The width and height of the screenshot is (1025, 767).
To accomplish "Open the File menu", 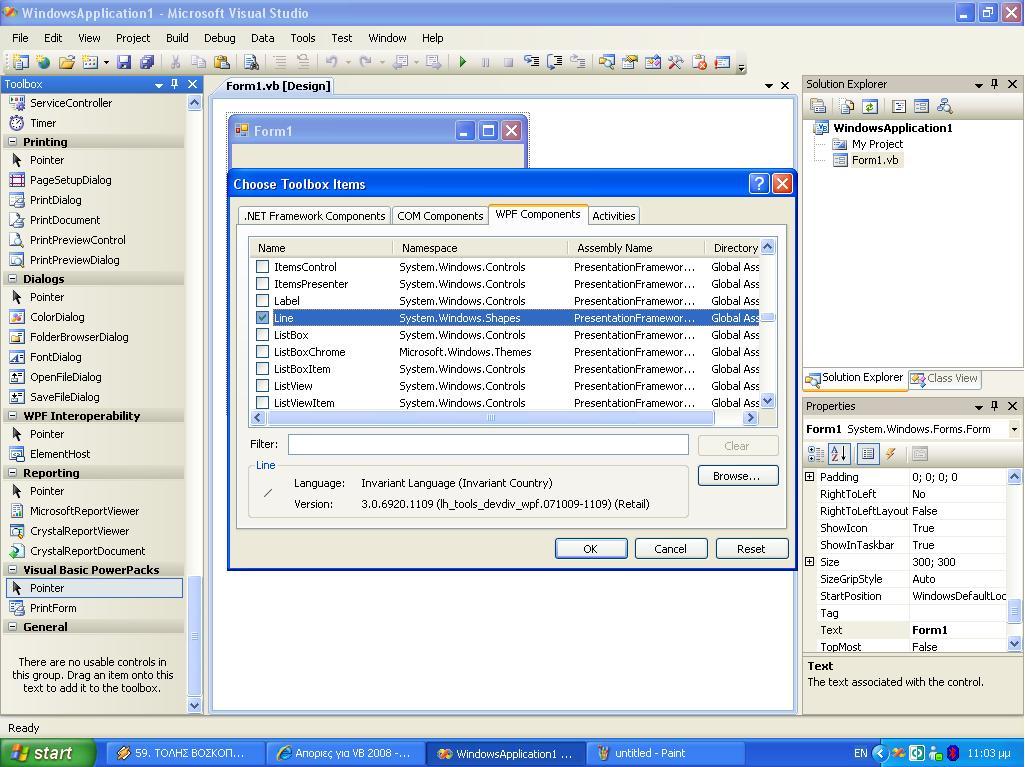I will [x=20, y=38].
